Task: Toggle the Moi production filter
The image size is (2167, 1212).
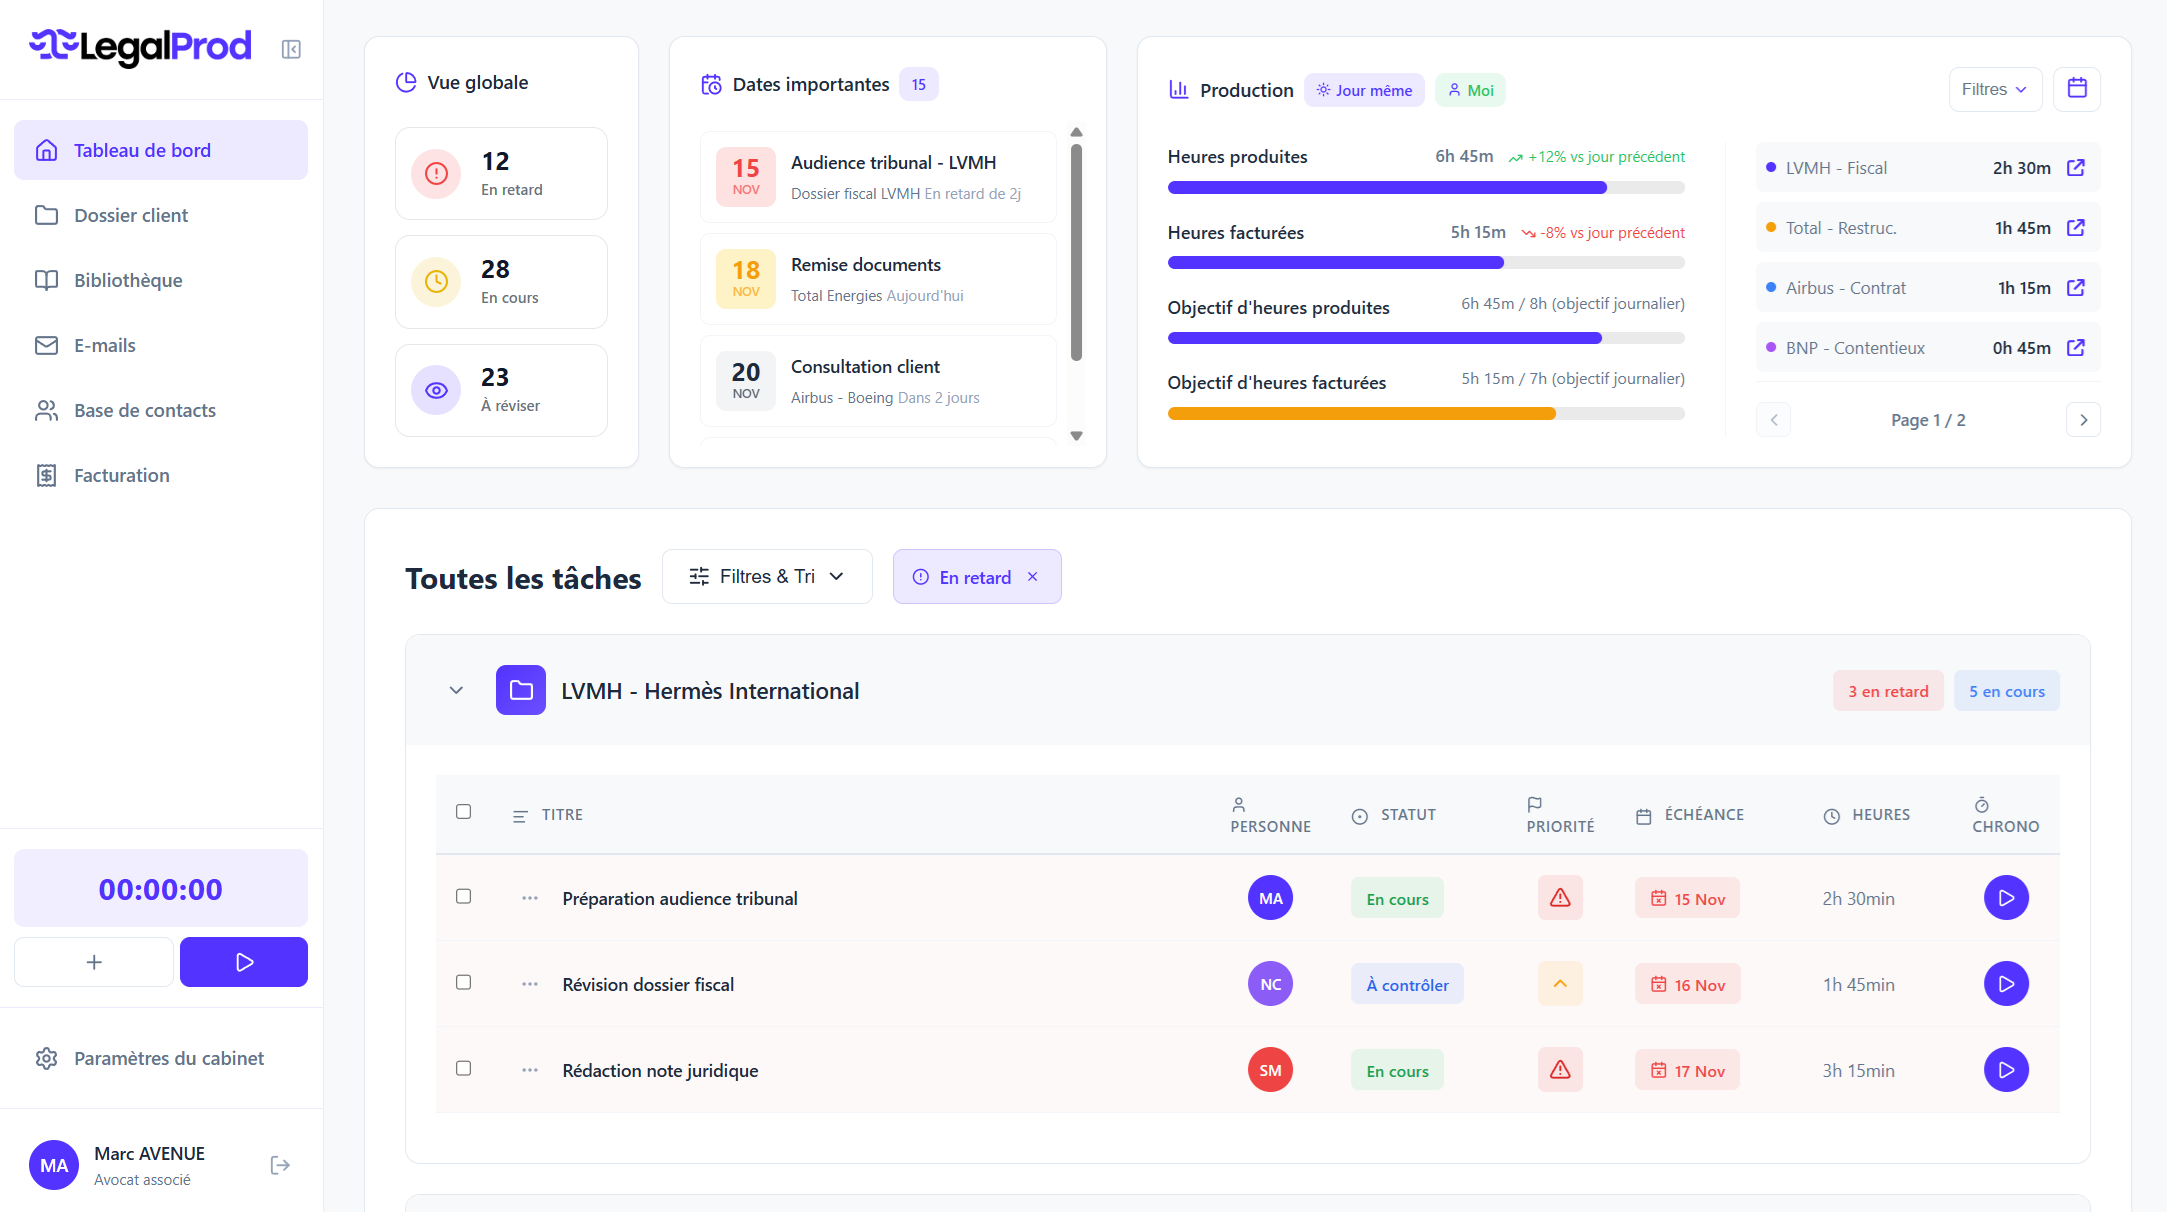Action: coord(1470,90)
